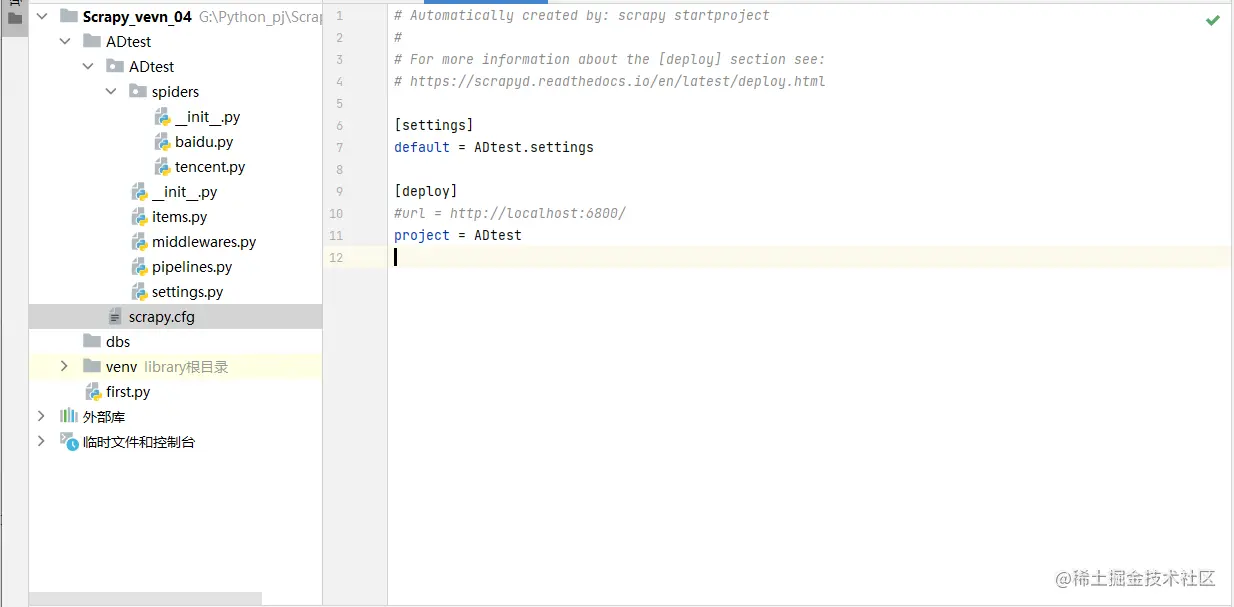Click the scratches and consoles icon
The width and height of the screenshot is (1234, 607).
[x=69, y=441]
